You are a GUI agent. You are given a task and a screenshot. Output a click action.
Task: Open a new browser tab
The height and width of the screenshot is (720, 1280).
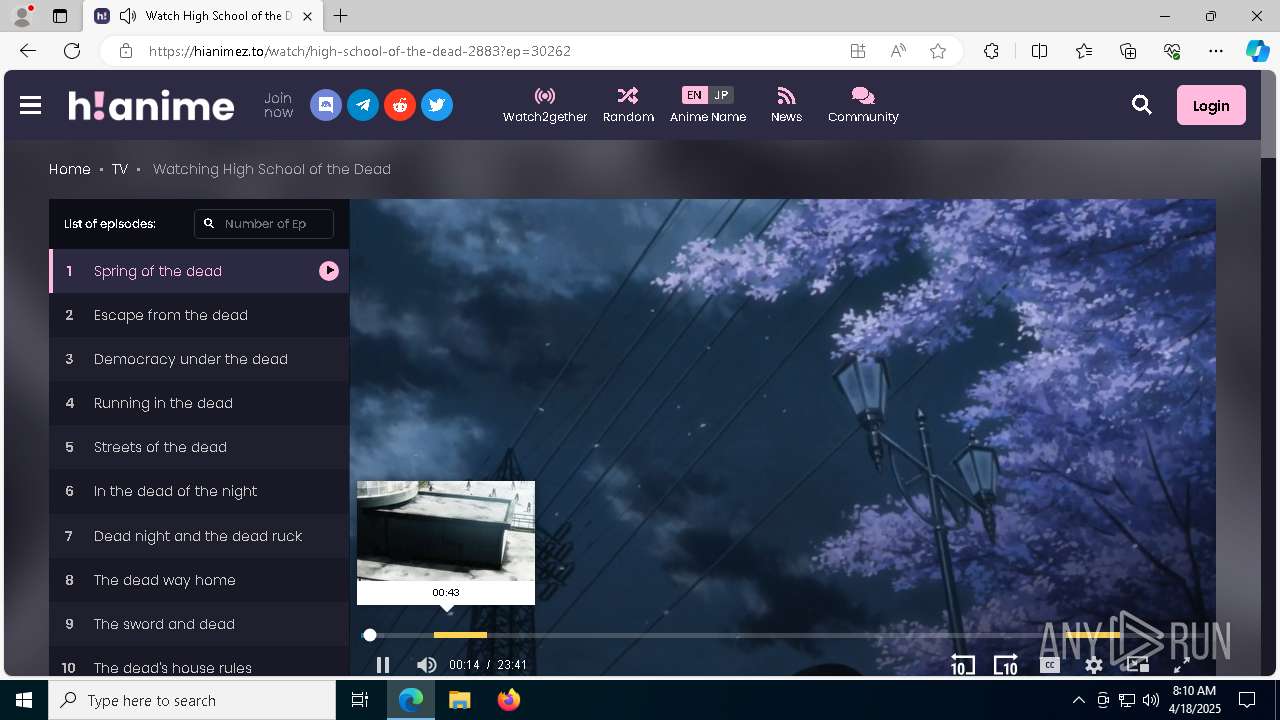coord(341,16)
